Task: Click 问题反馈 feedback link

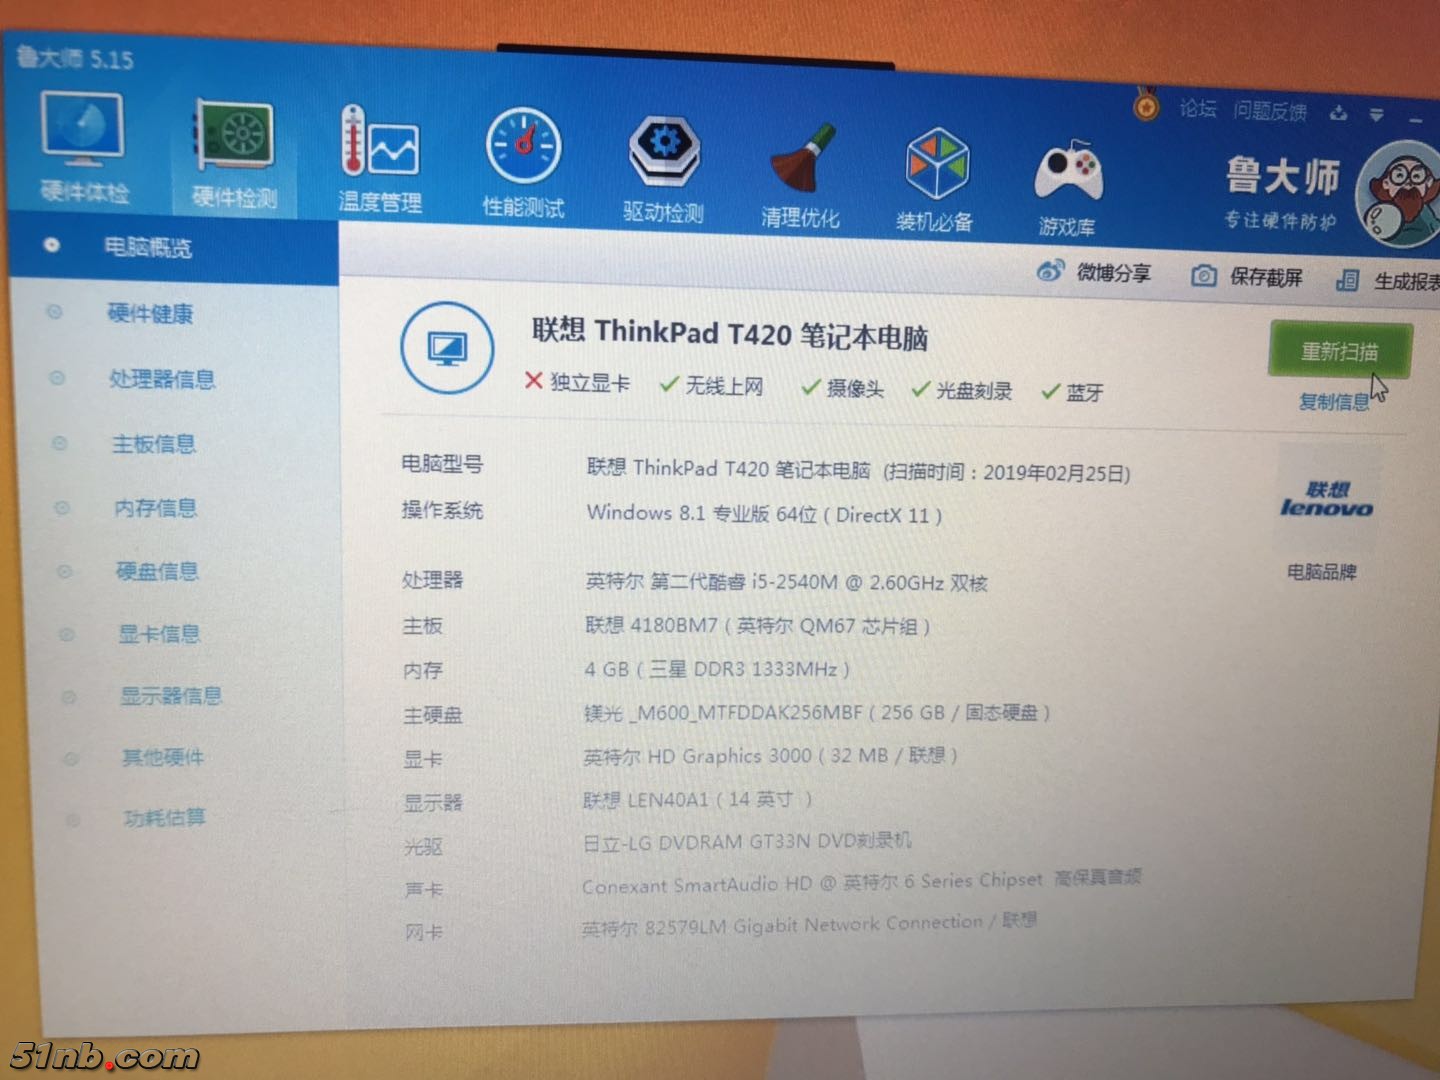Action: (1269, 111)
